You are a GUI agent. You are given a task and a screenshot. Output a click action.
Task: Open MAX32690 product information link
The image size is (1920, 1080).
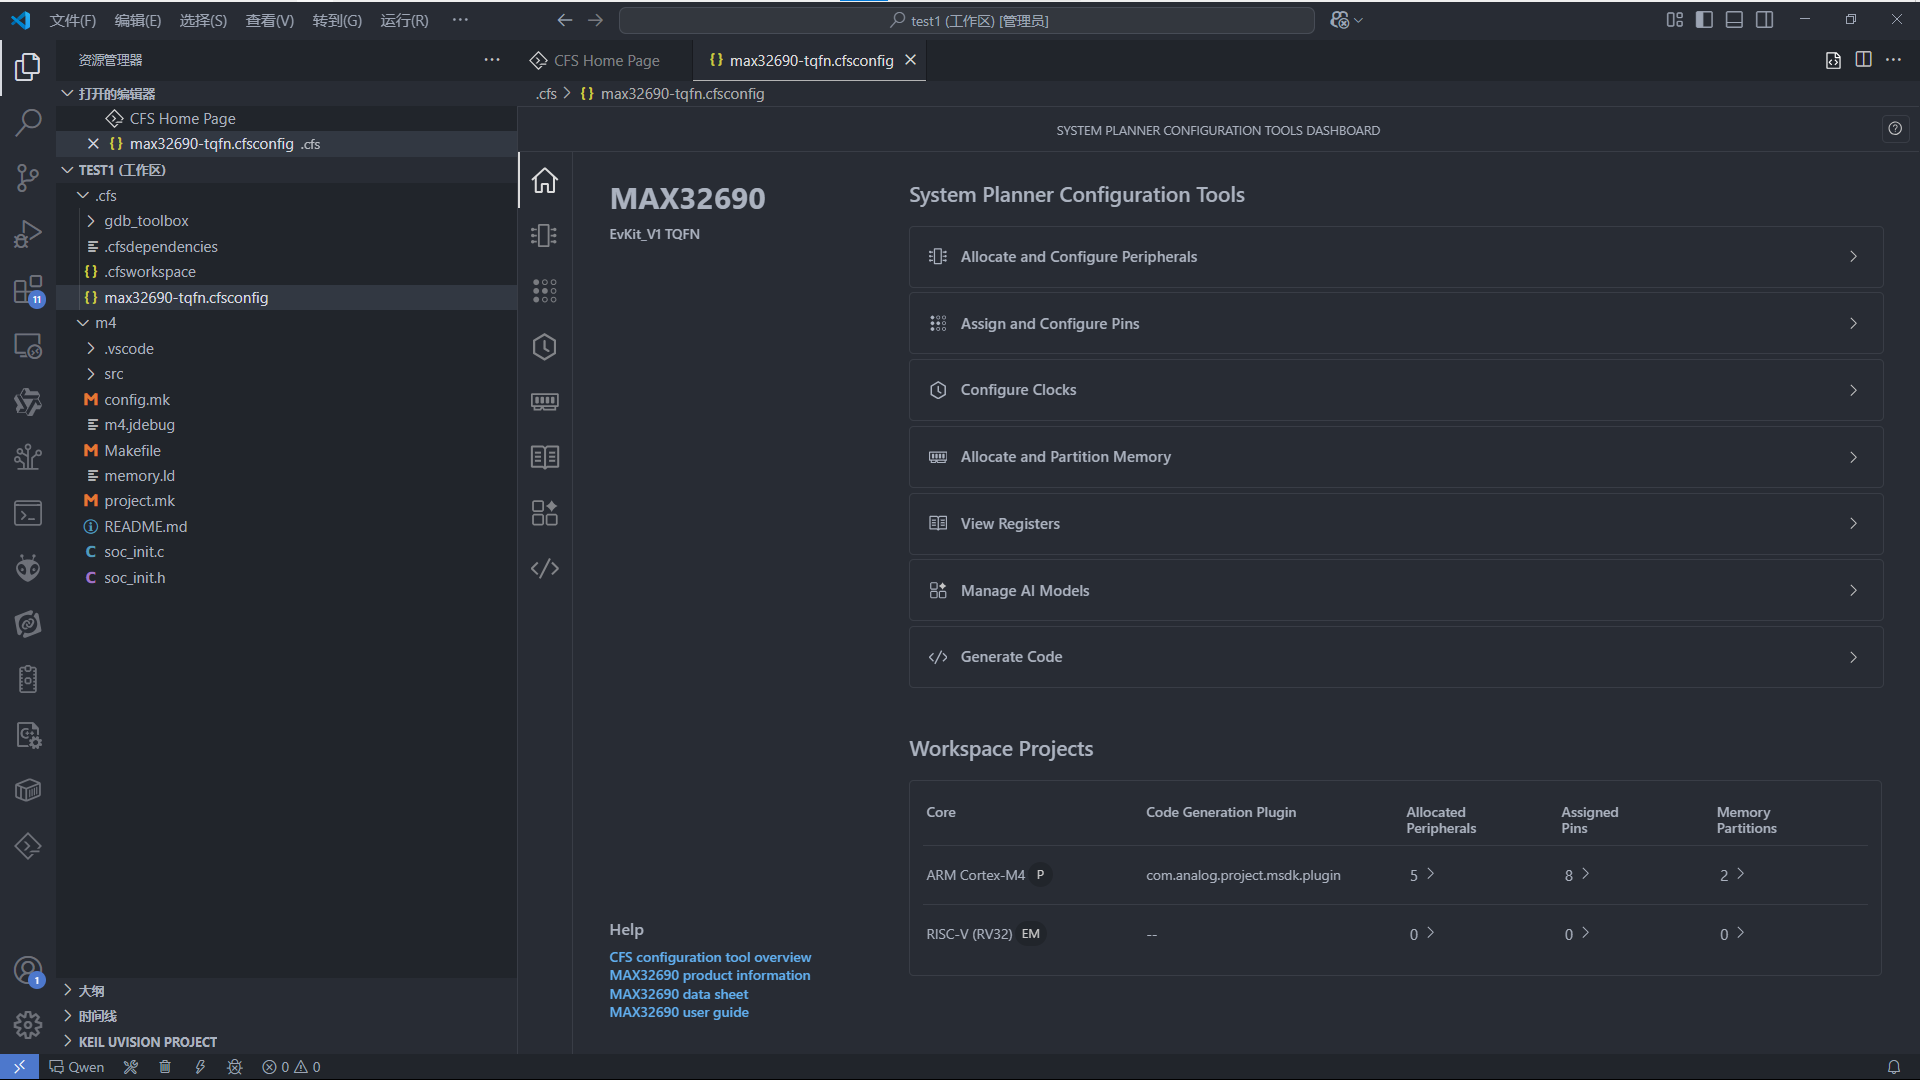coord(710,976)
